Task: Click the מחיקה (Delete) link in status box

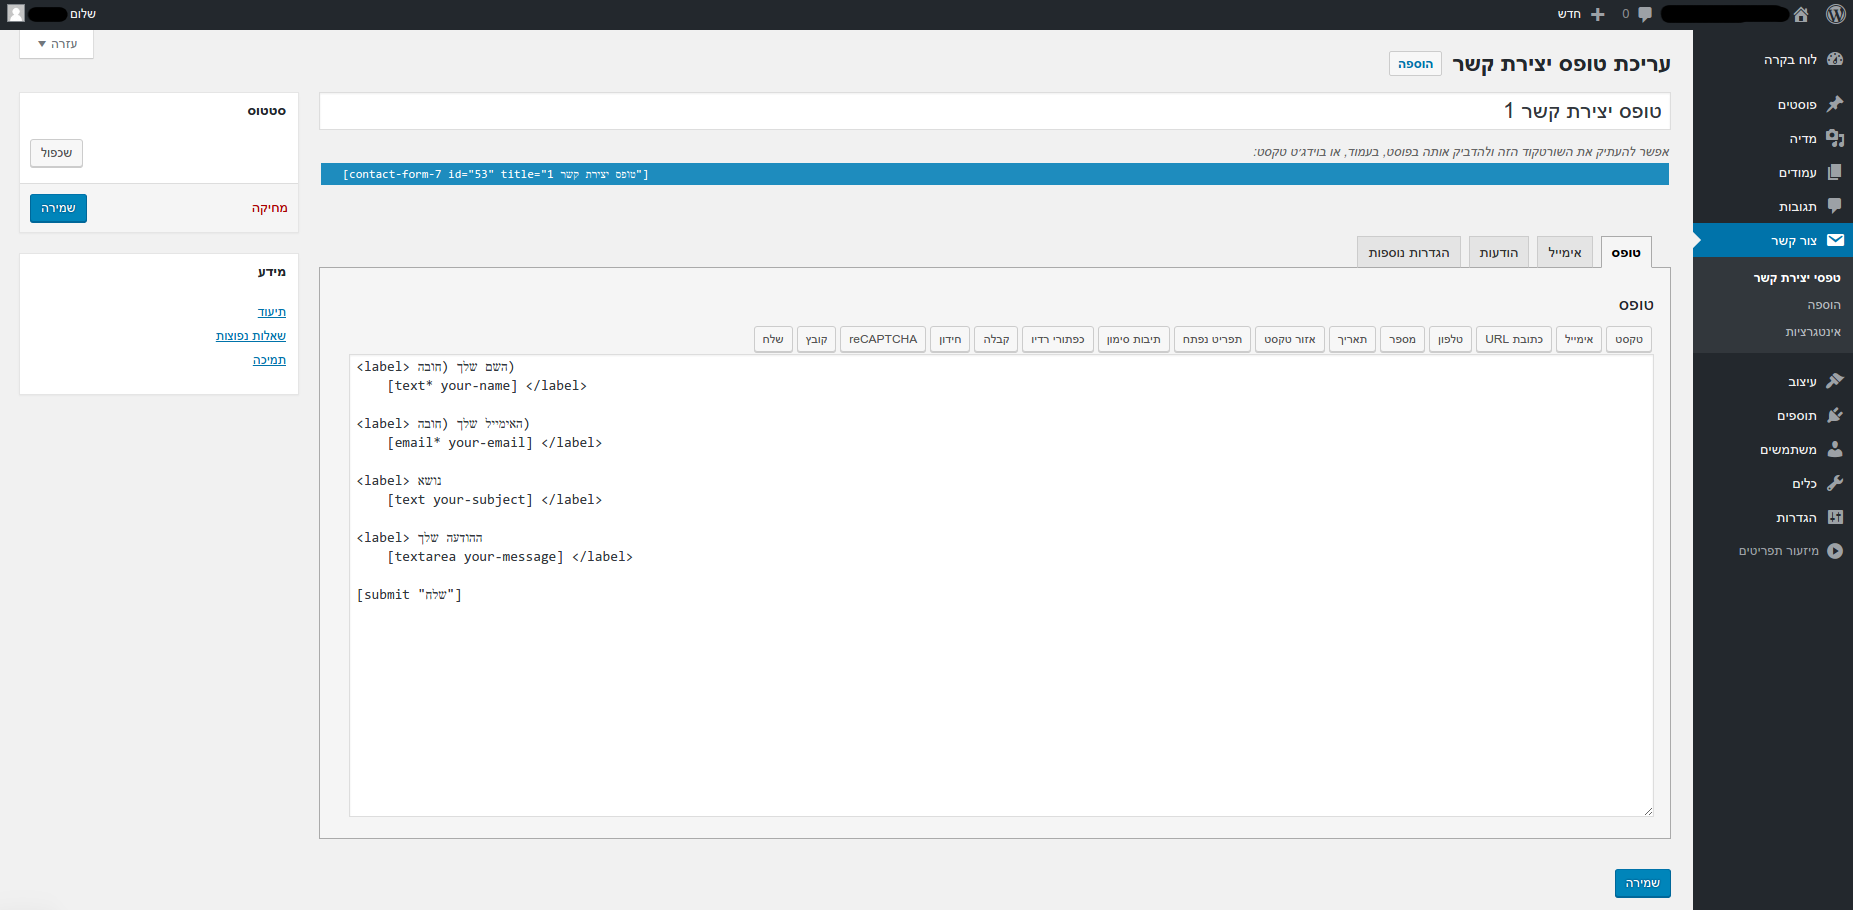Action: pyautogui.click(x=269, y=208)
